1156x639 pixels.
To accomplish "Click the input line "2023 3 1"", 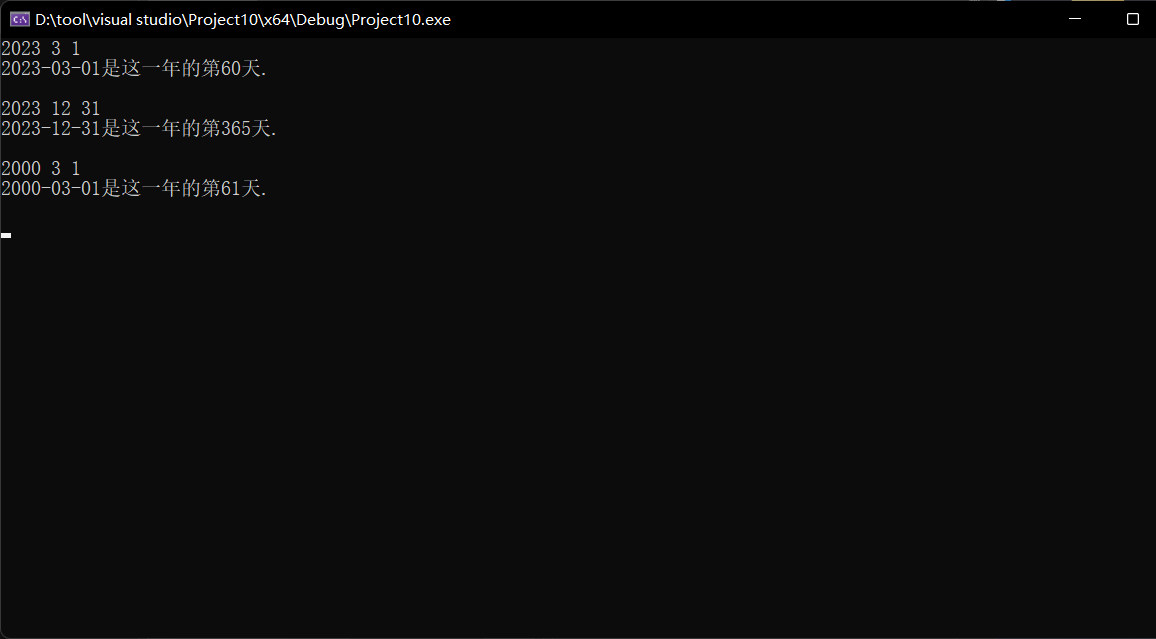I will 41,48.
